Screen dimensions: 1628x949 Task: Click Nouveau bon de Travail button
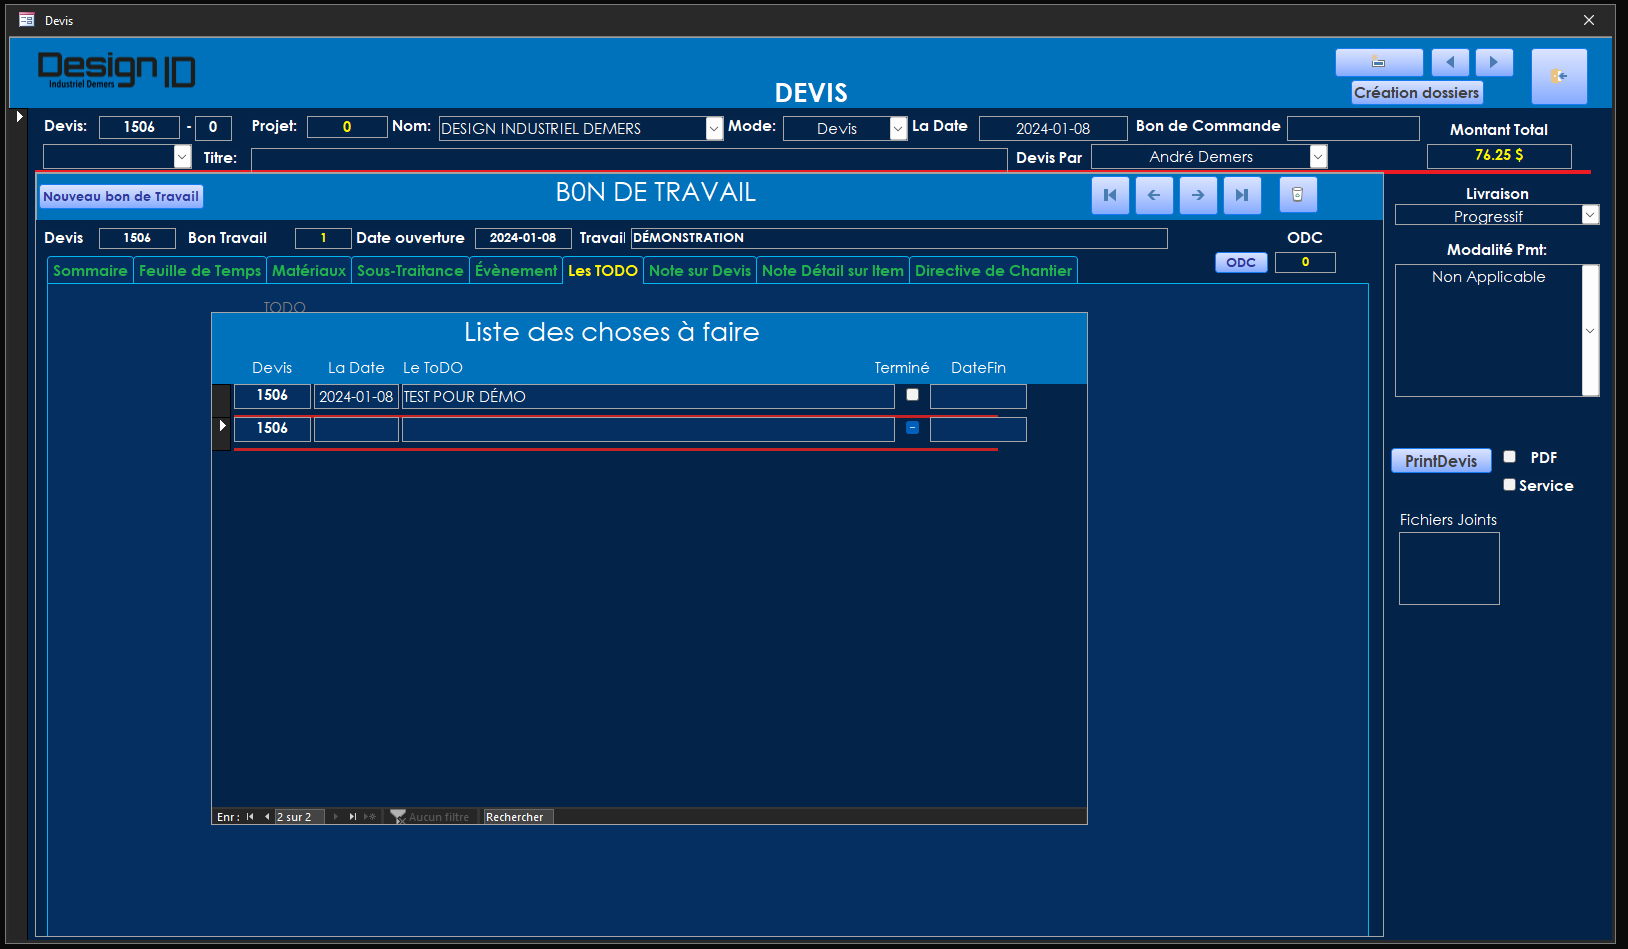[121, 197]
